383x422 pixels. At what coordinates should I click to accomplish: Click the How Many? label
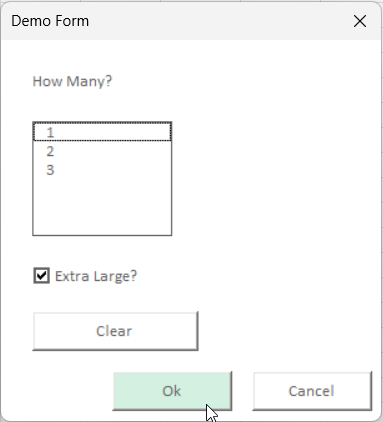click(x=72, y=81)
